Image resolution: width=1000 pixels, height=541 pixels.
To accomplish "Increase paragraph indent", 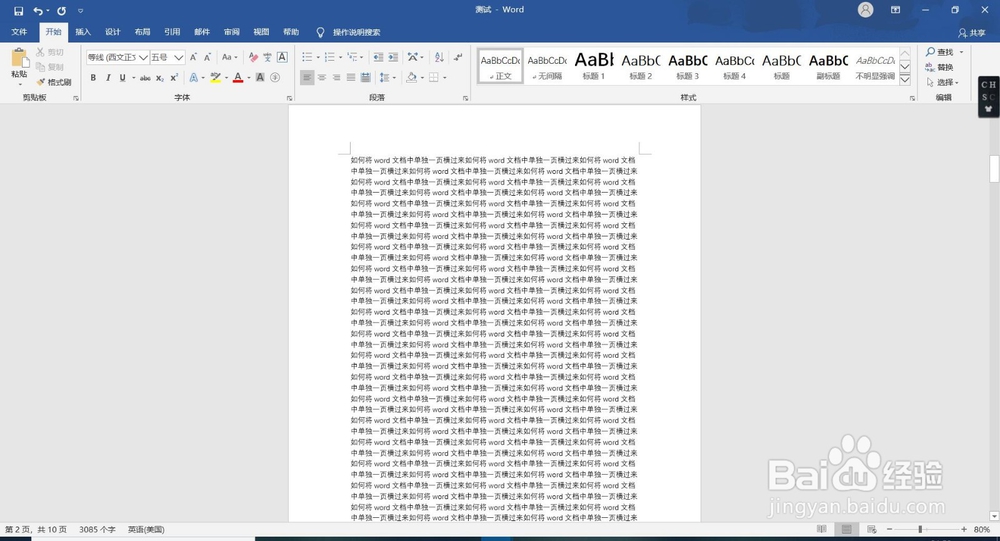I will pyautogui.click(x=393, y=57).
